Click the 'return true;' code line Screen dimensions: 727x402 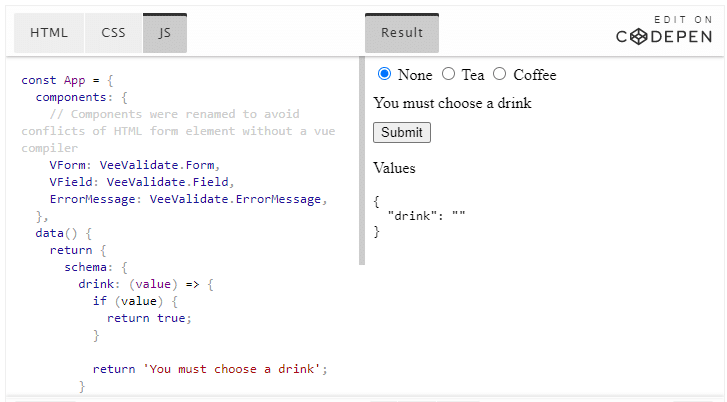coord(149,318)
